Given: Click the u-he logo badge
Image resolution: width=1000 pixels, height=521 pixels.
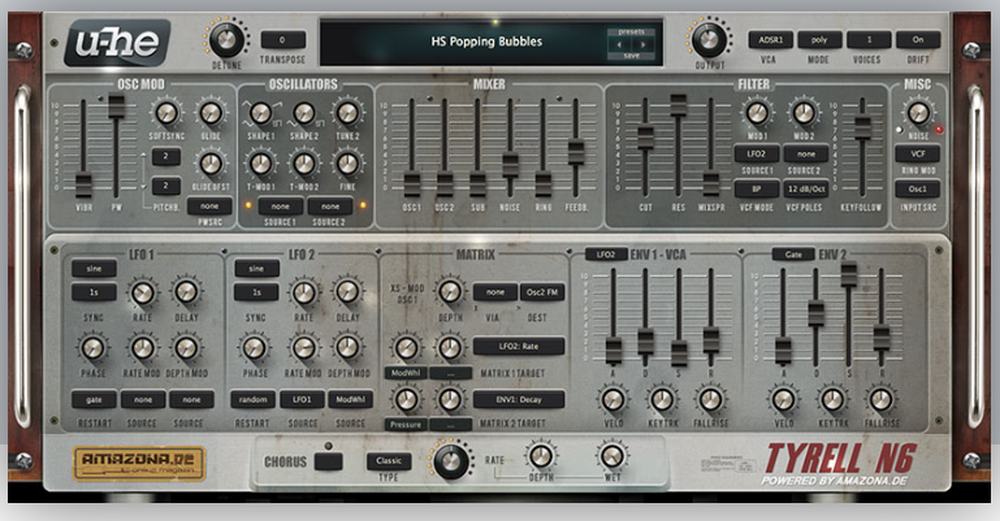Looking at the screenshot, I should (117, 43).
